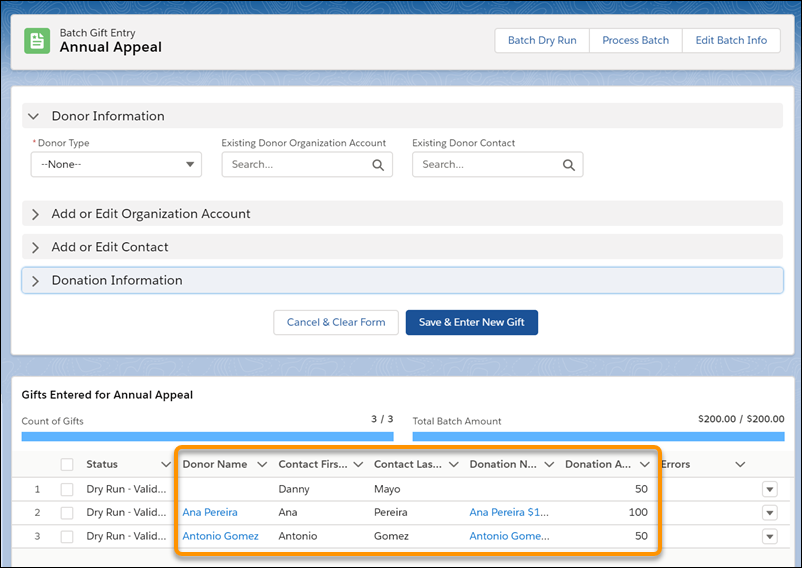Check the box for gift row 2
This screenshot has width=802, height=568.
(x=67, y=513)
